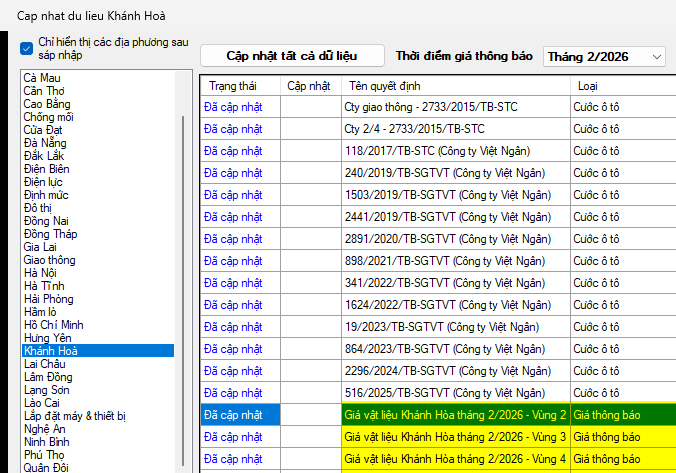The width and height of the screenshot is (676, 473).
Task: Select 'Giao thông' list entry
Action: [50, 260]
